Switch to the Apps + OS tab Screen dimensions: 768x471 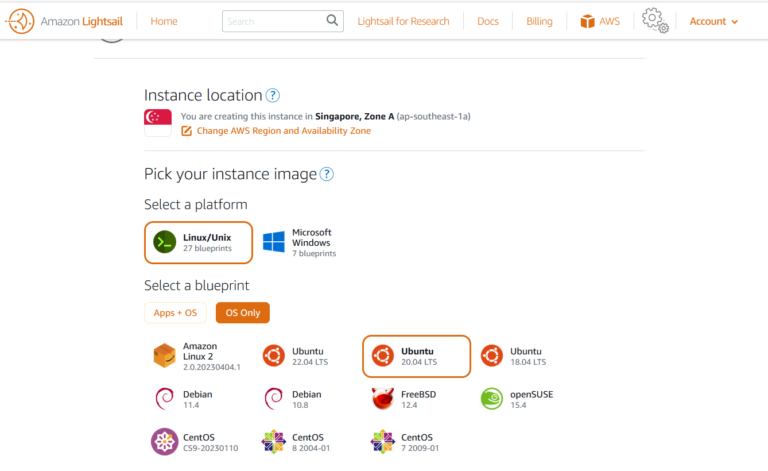tap(175, 313)
